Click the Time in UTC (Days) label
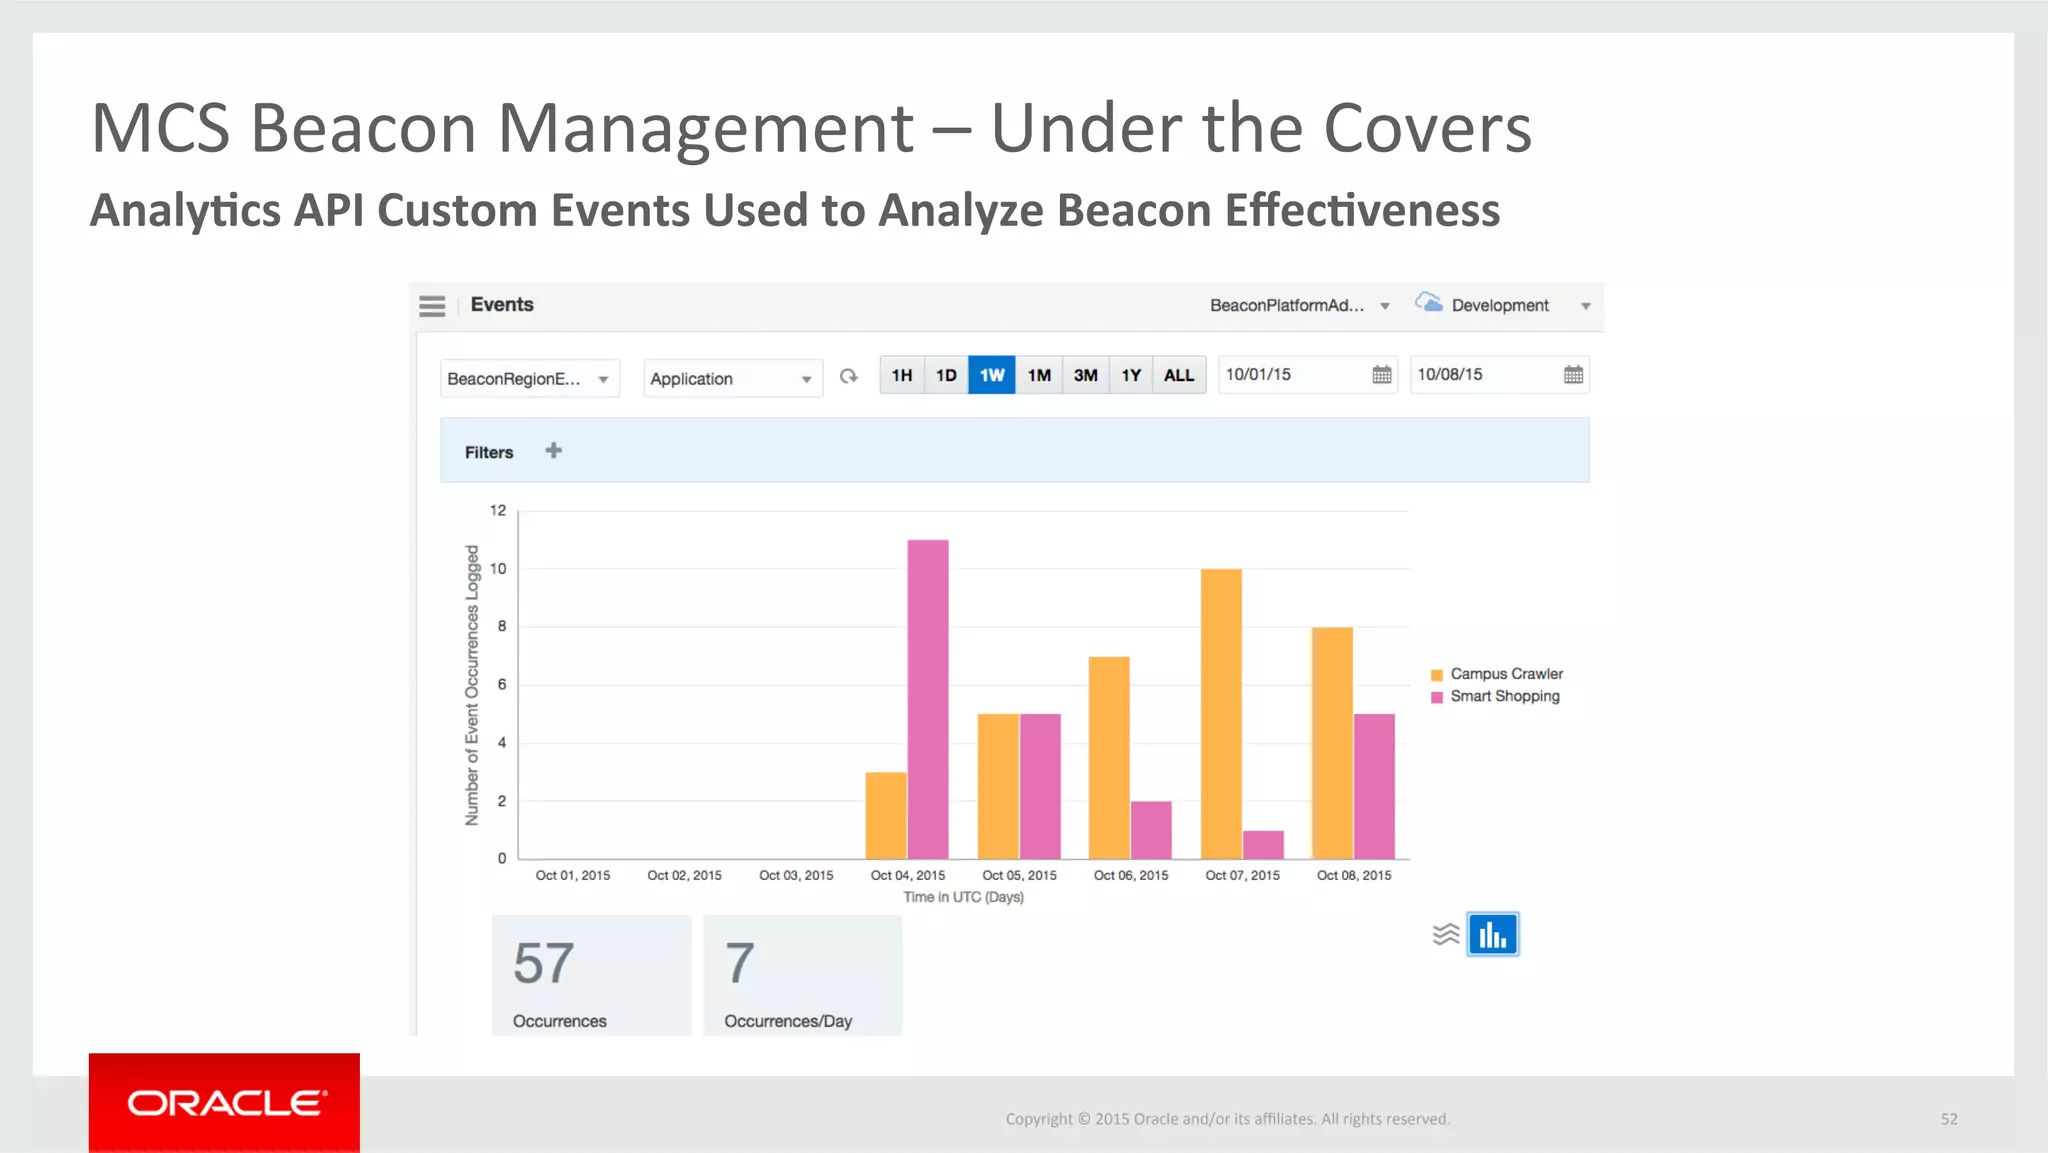The height and width of the screenshot is (1153, 2048). [964, 897]
